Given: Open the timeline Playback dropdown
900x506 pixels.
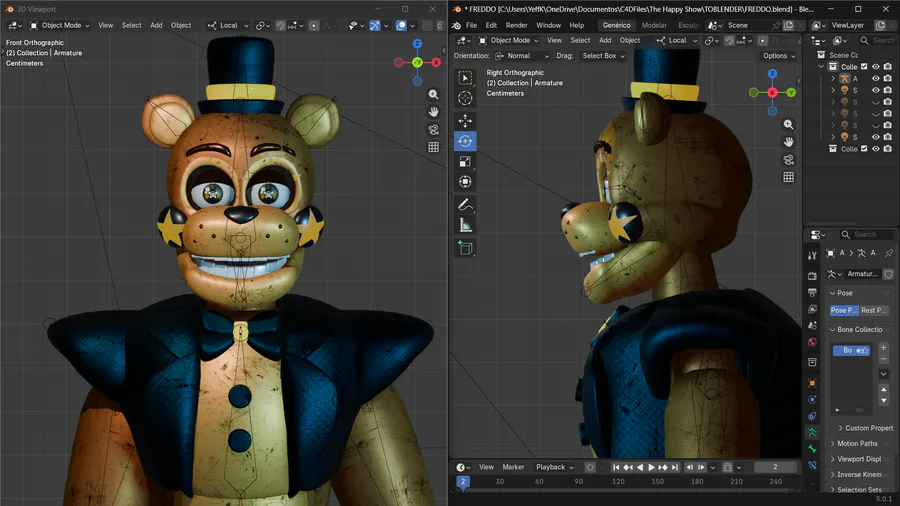Looking at the screenshot, I should coord(554,467).
